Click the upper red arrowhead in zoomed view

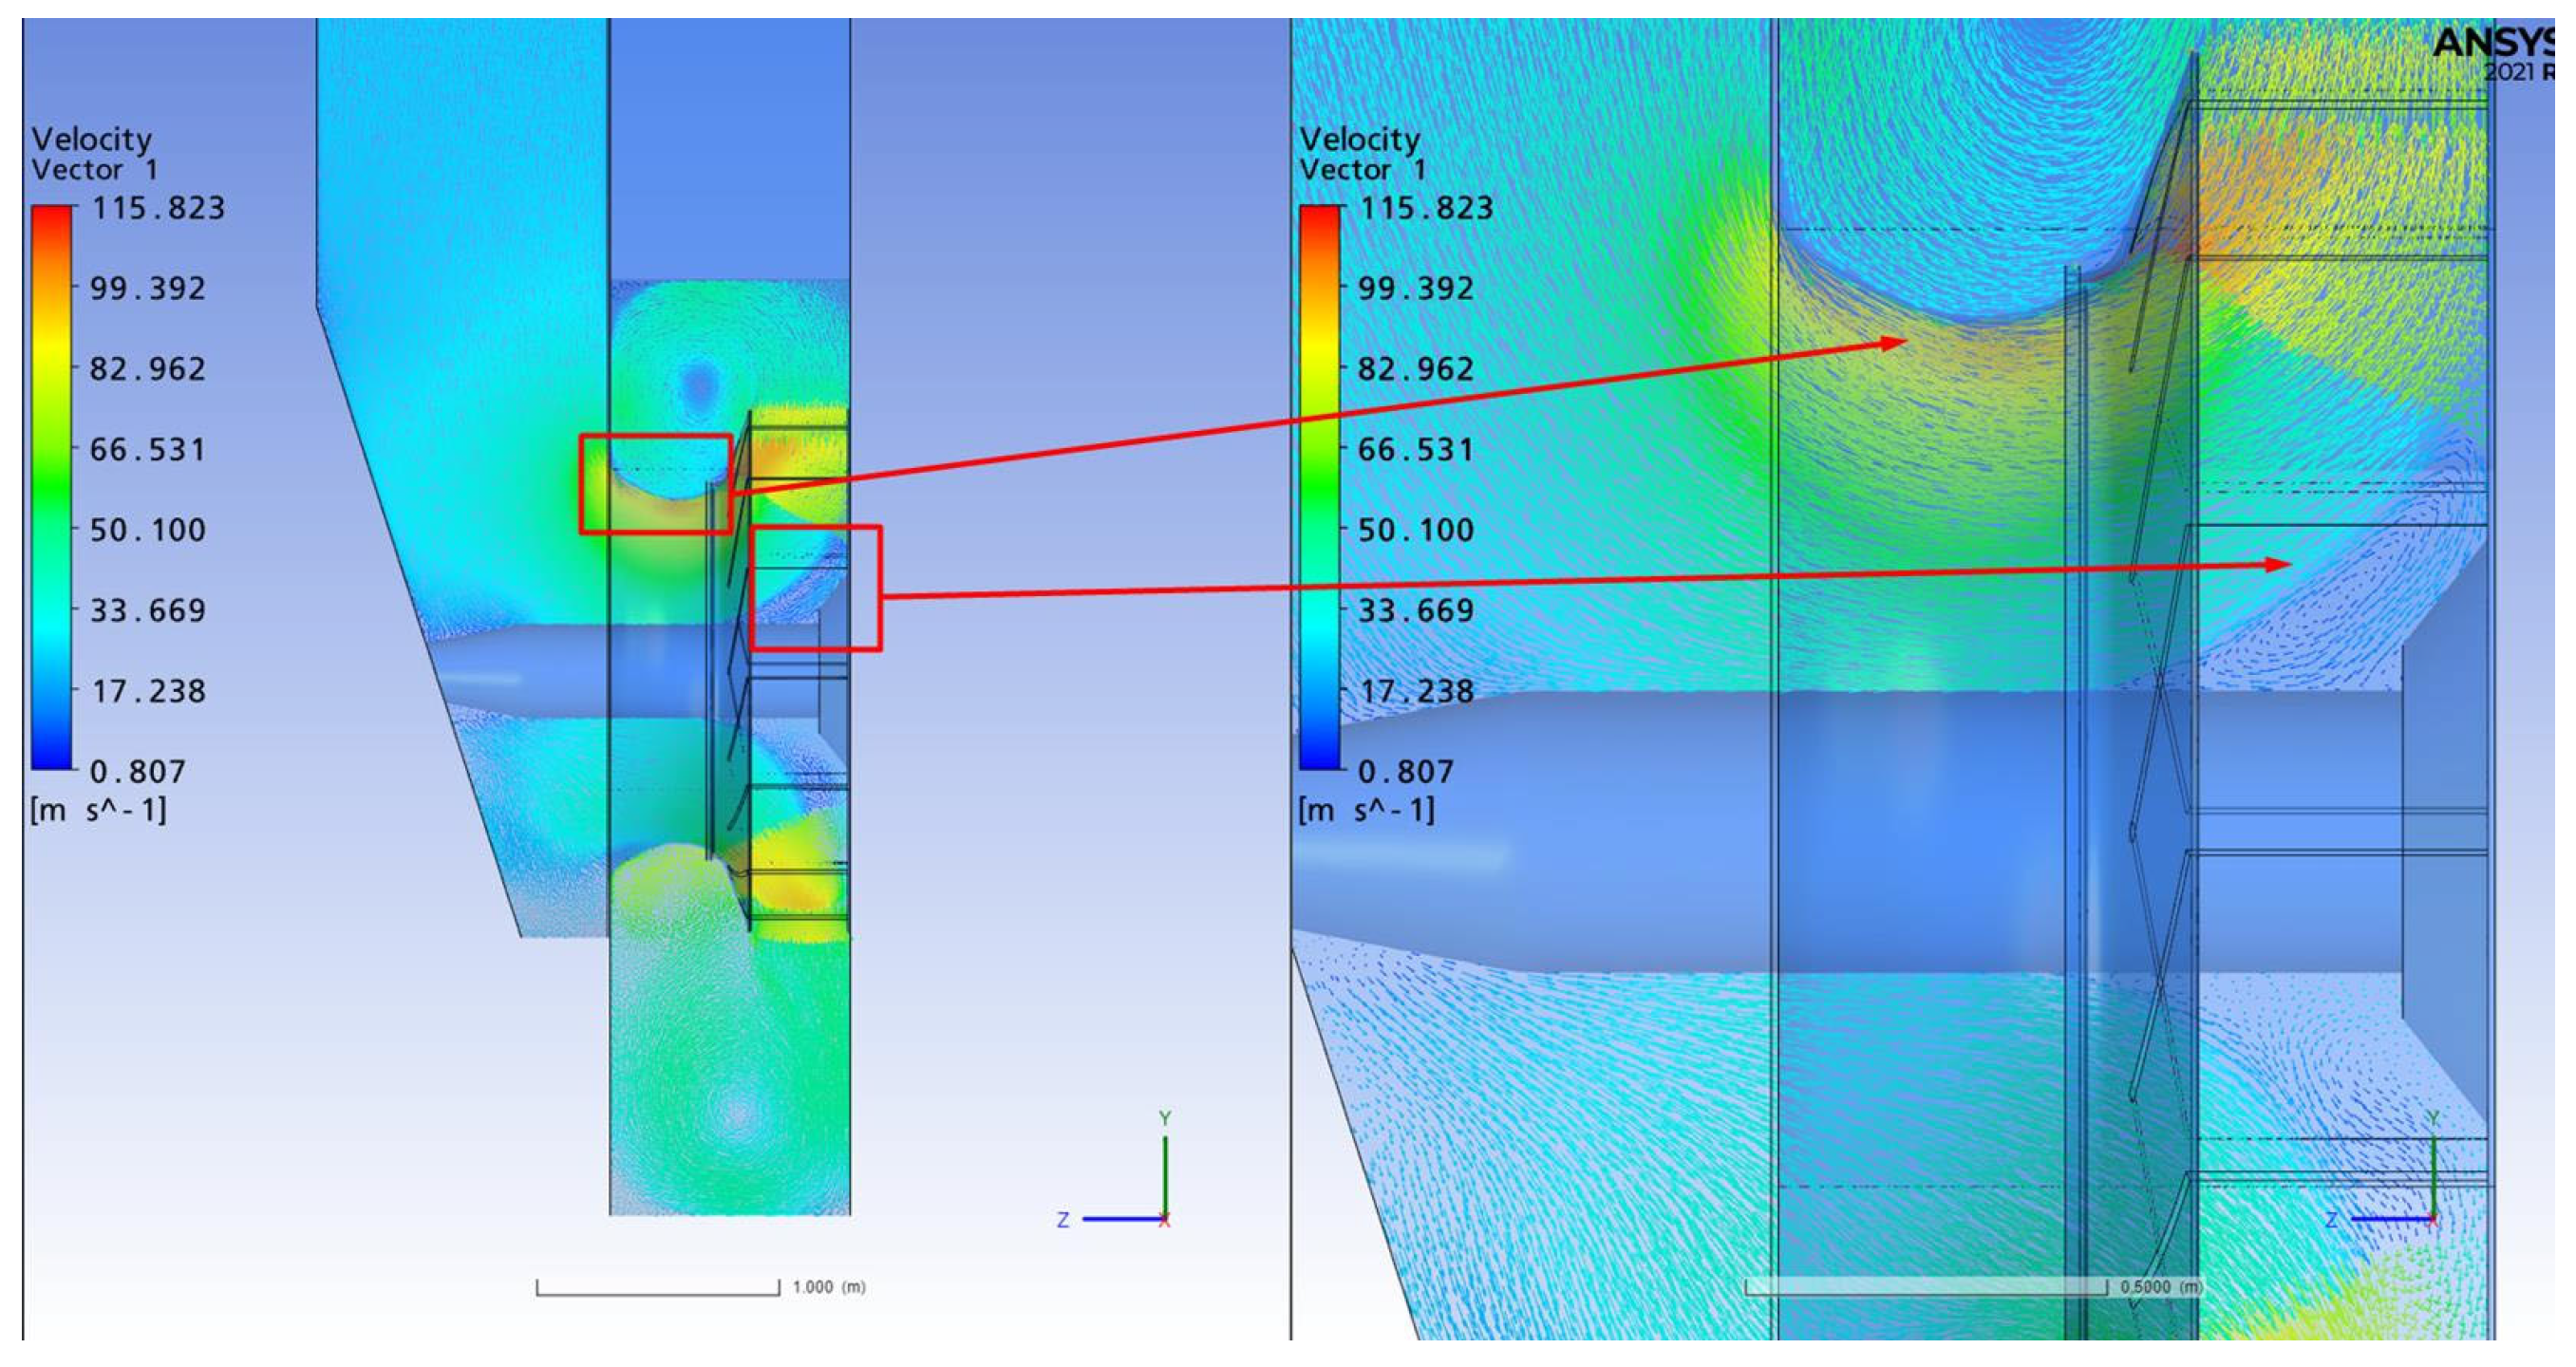[1890, 344]
